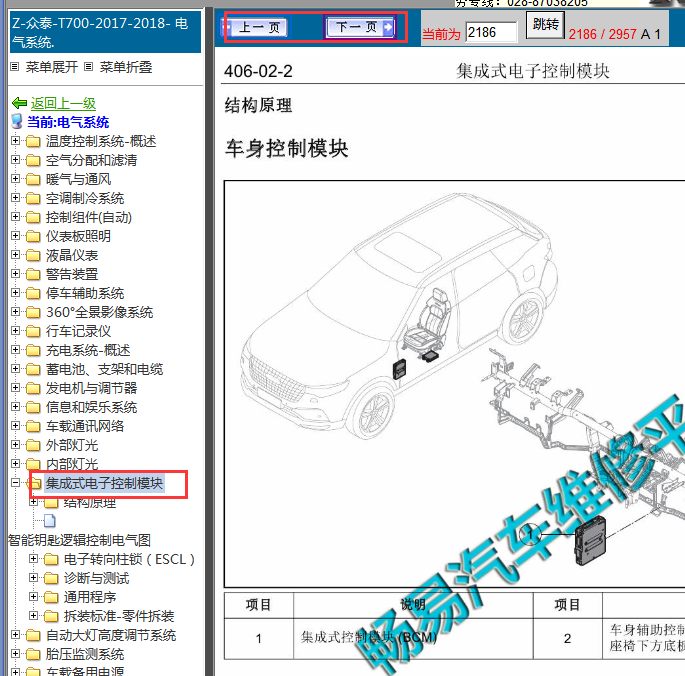This screenshot has height=676, width=685.
Task: Expand the 停车辅助系统 node
Action: coord(15,292)
